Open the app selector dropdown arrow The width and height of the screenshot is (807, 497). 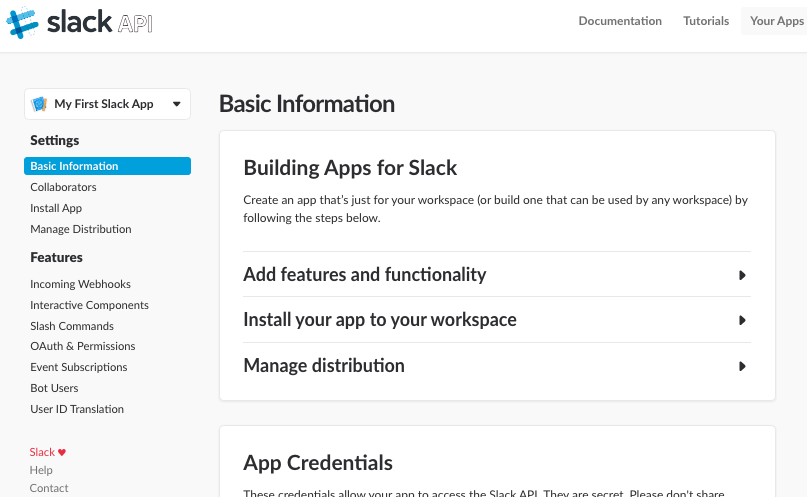coord(177,104)
